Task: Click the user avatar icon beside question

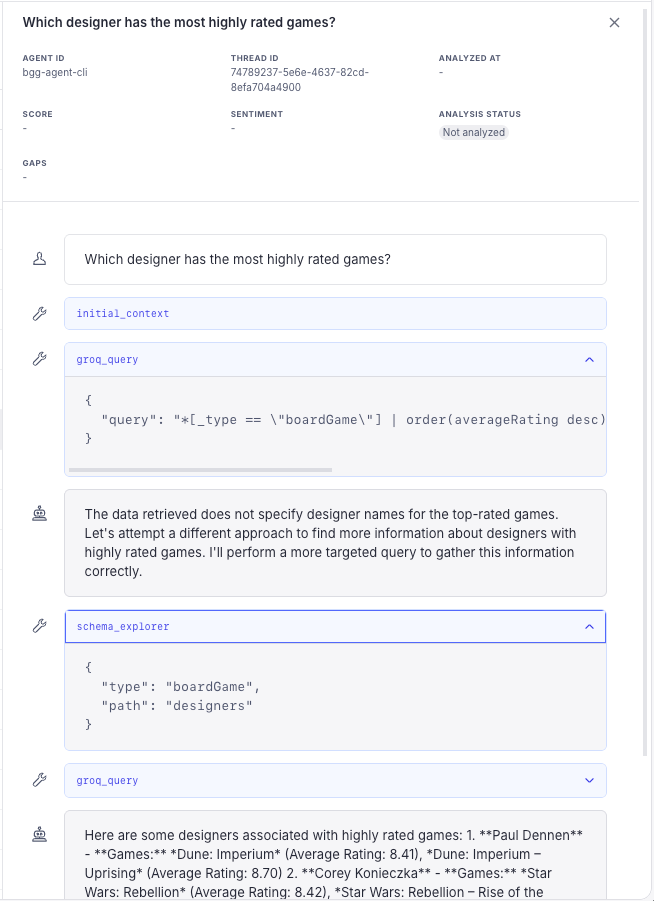Action: coord(39,259)
